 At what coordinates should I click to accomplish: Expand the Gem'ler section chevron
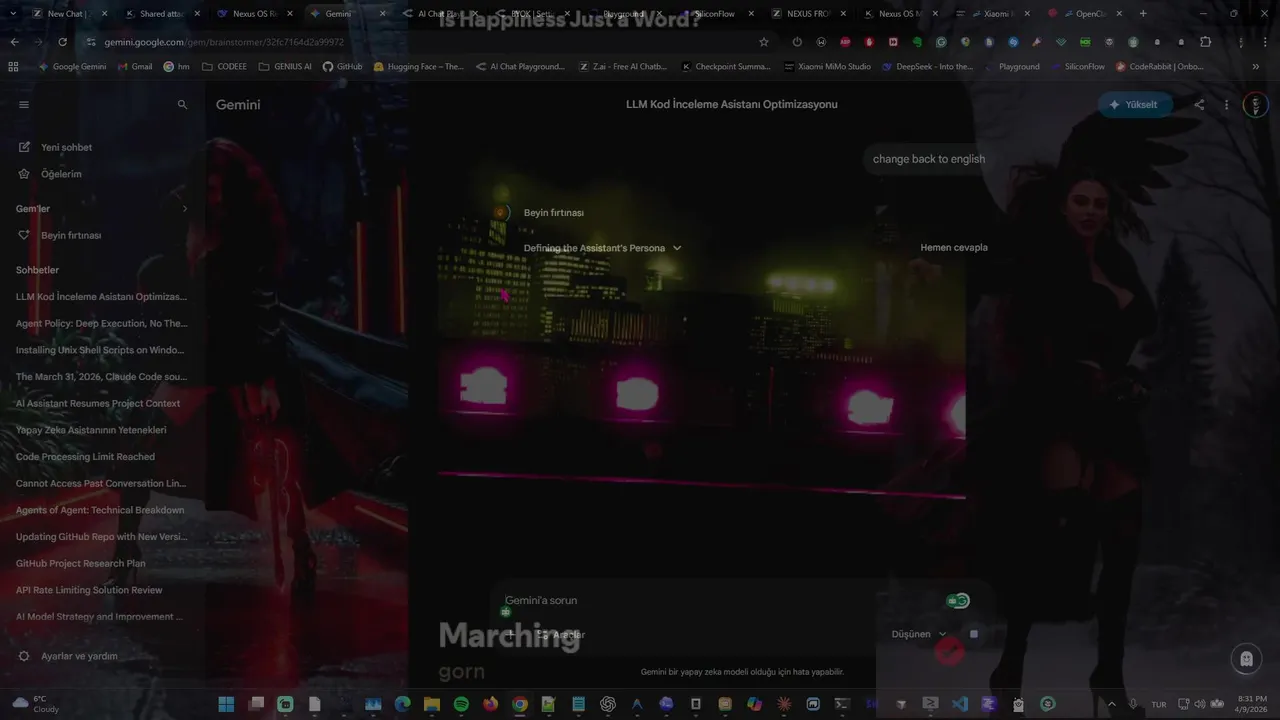pos(184,209)
